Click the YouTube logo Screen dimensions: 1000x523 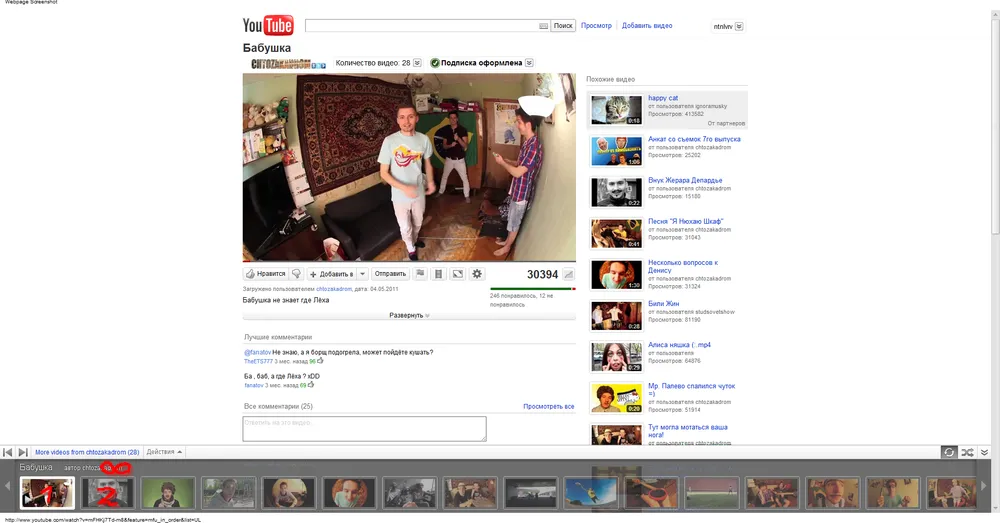(268, 26)
